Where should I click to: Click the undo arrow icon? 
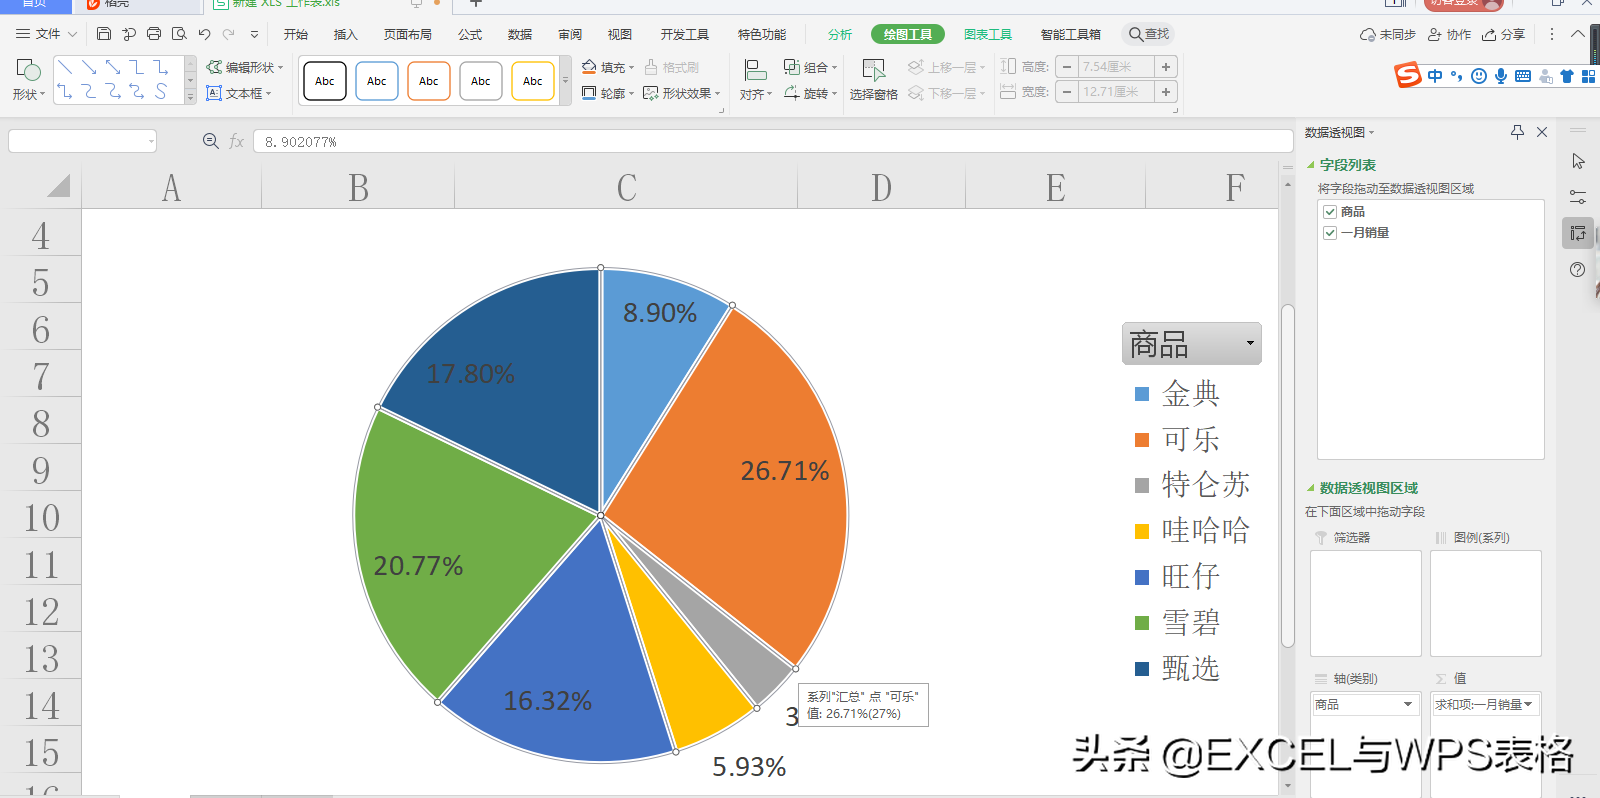pos(204,34)
